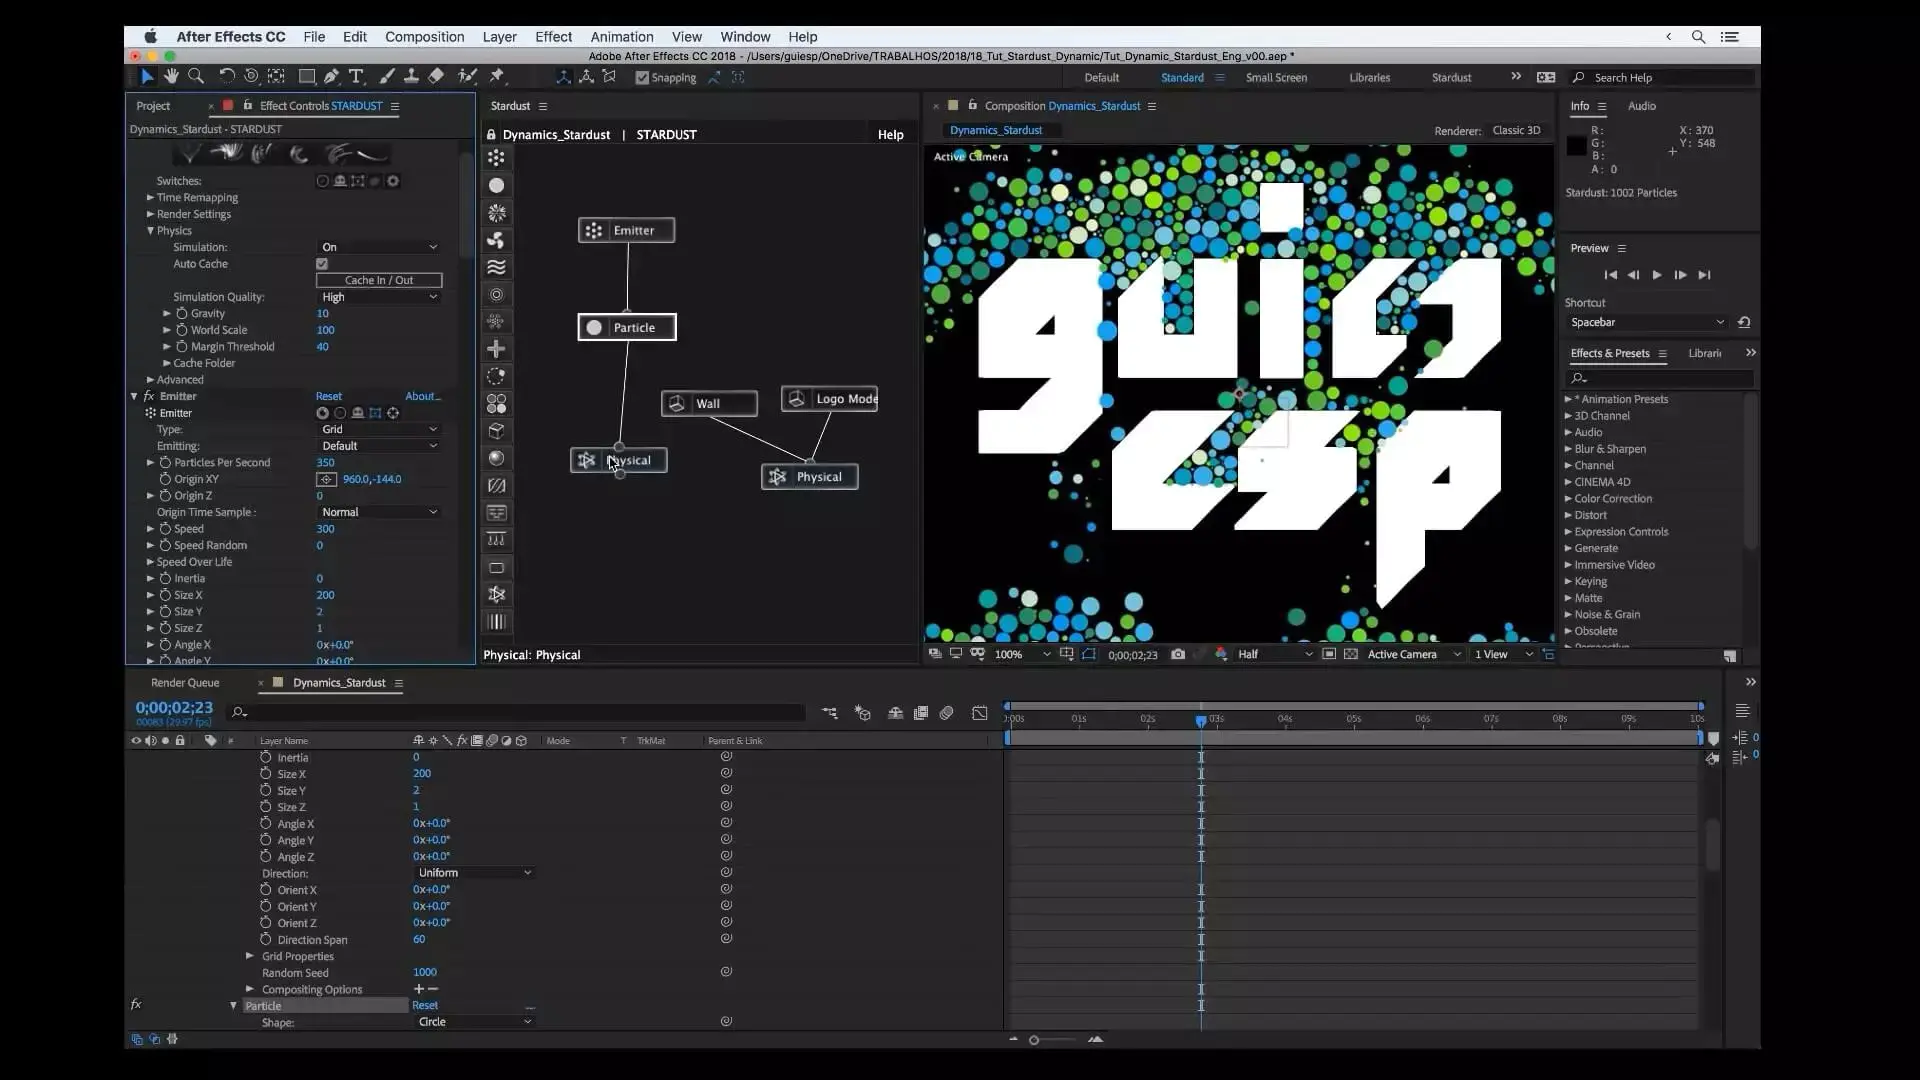This screenshot has width=1920, height=1080.
Task: Toggle the Snapping checkbox
Action: [642, 77]
